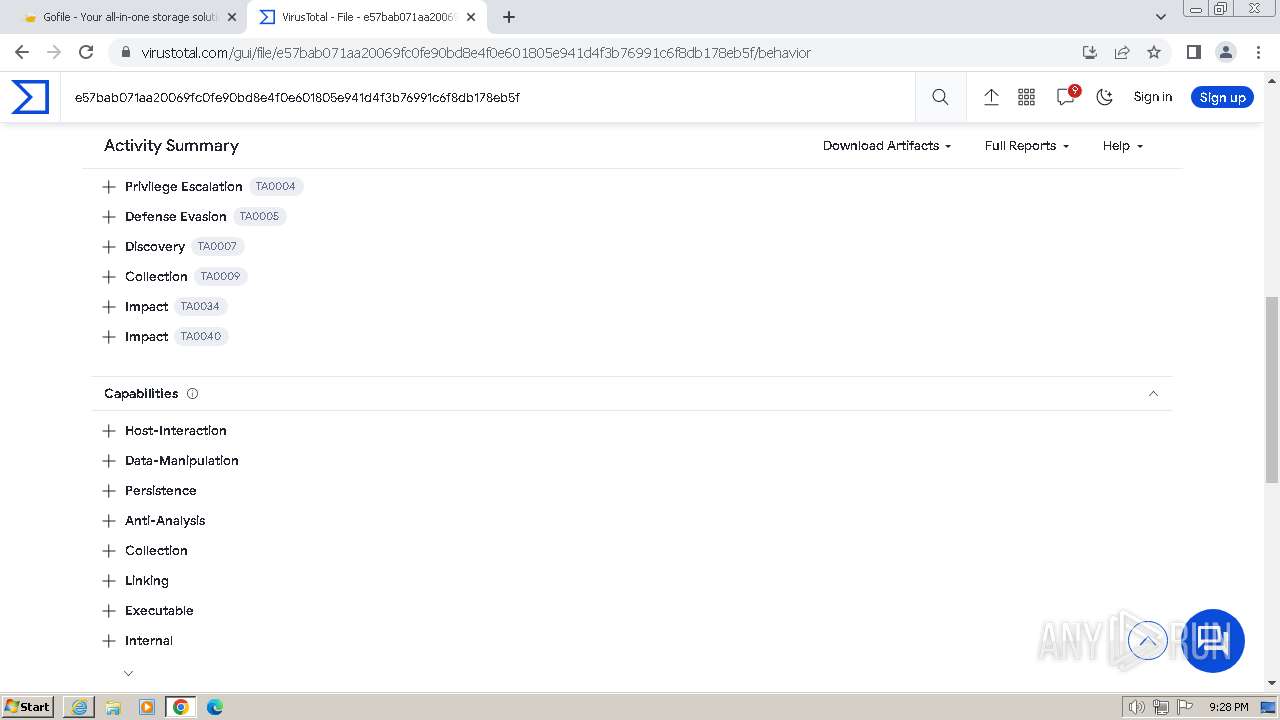Open media player taskbar icon
Screen dimensions: 1280x720
[x=147, y=707]
